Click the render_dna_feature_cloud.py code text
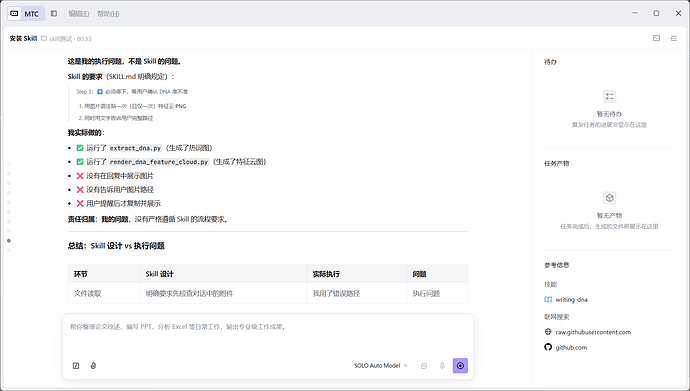 click(x=159, y=162)
